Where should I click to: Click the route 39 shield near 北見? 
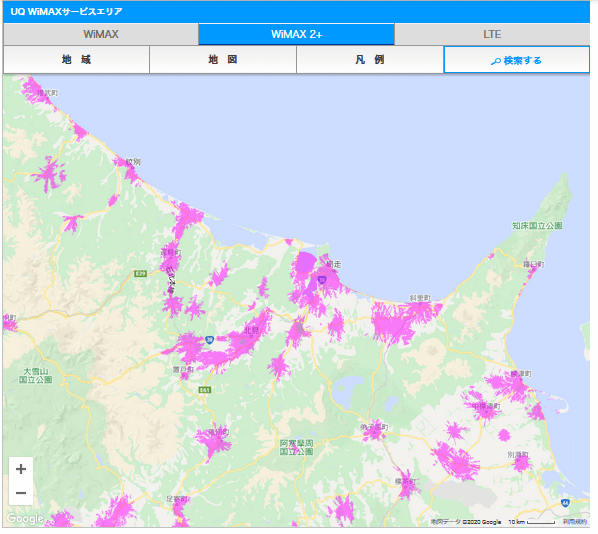click(209, 339)
